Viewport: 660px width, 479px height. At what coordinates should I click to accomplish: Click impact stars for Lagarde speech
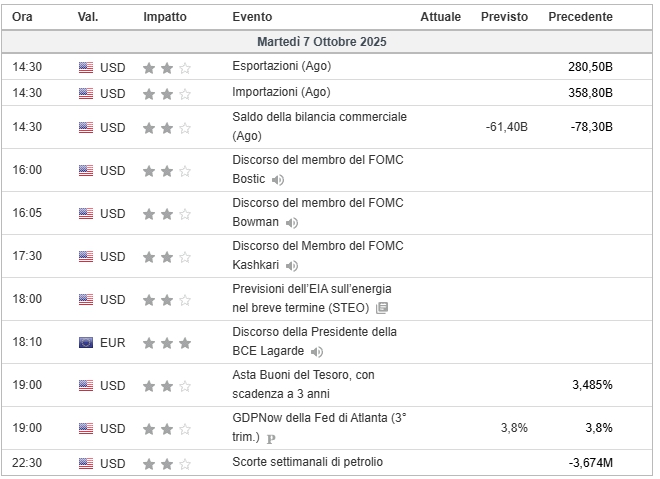tap(166, 342)
